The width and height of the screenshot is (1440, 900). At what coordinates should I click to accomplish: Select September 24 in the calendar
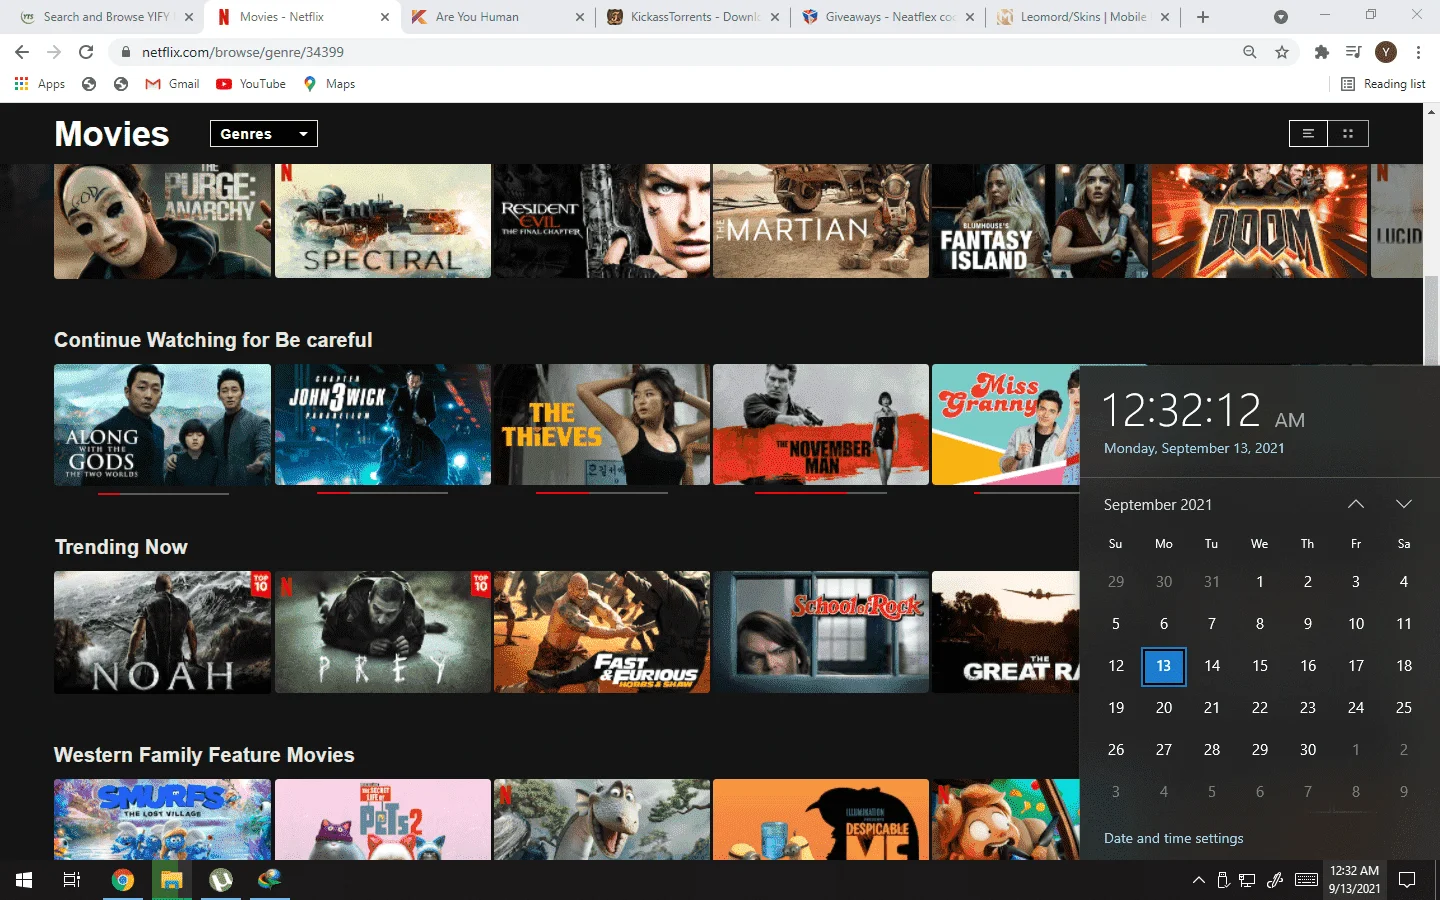tap(1356, 708)
